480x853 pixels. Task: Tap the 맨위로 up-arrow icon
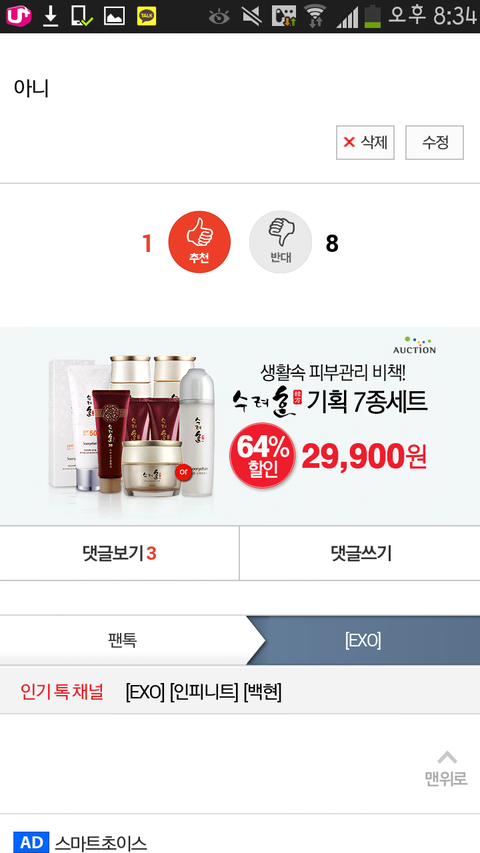click(x=447, y=758)
